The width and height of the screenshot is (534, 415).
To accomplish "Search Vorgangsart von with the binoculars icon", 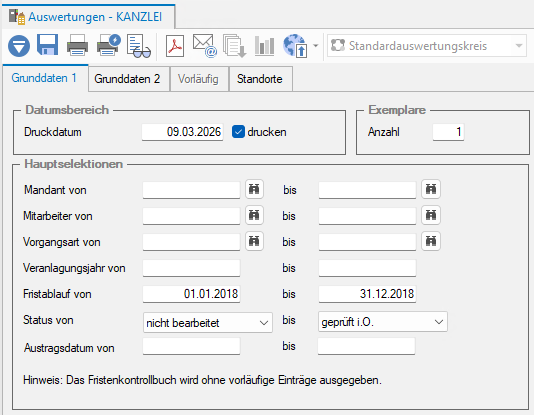I will point(254,241).
